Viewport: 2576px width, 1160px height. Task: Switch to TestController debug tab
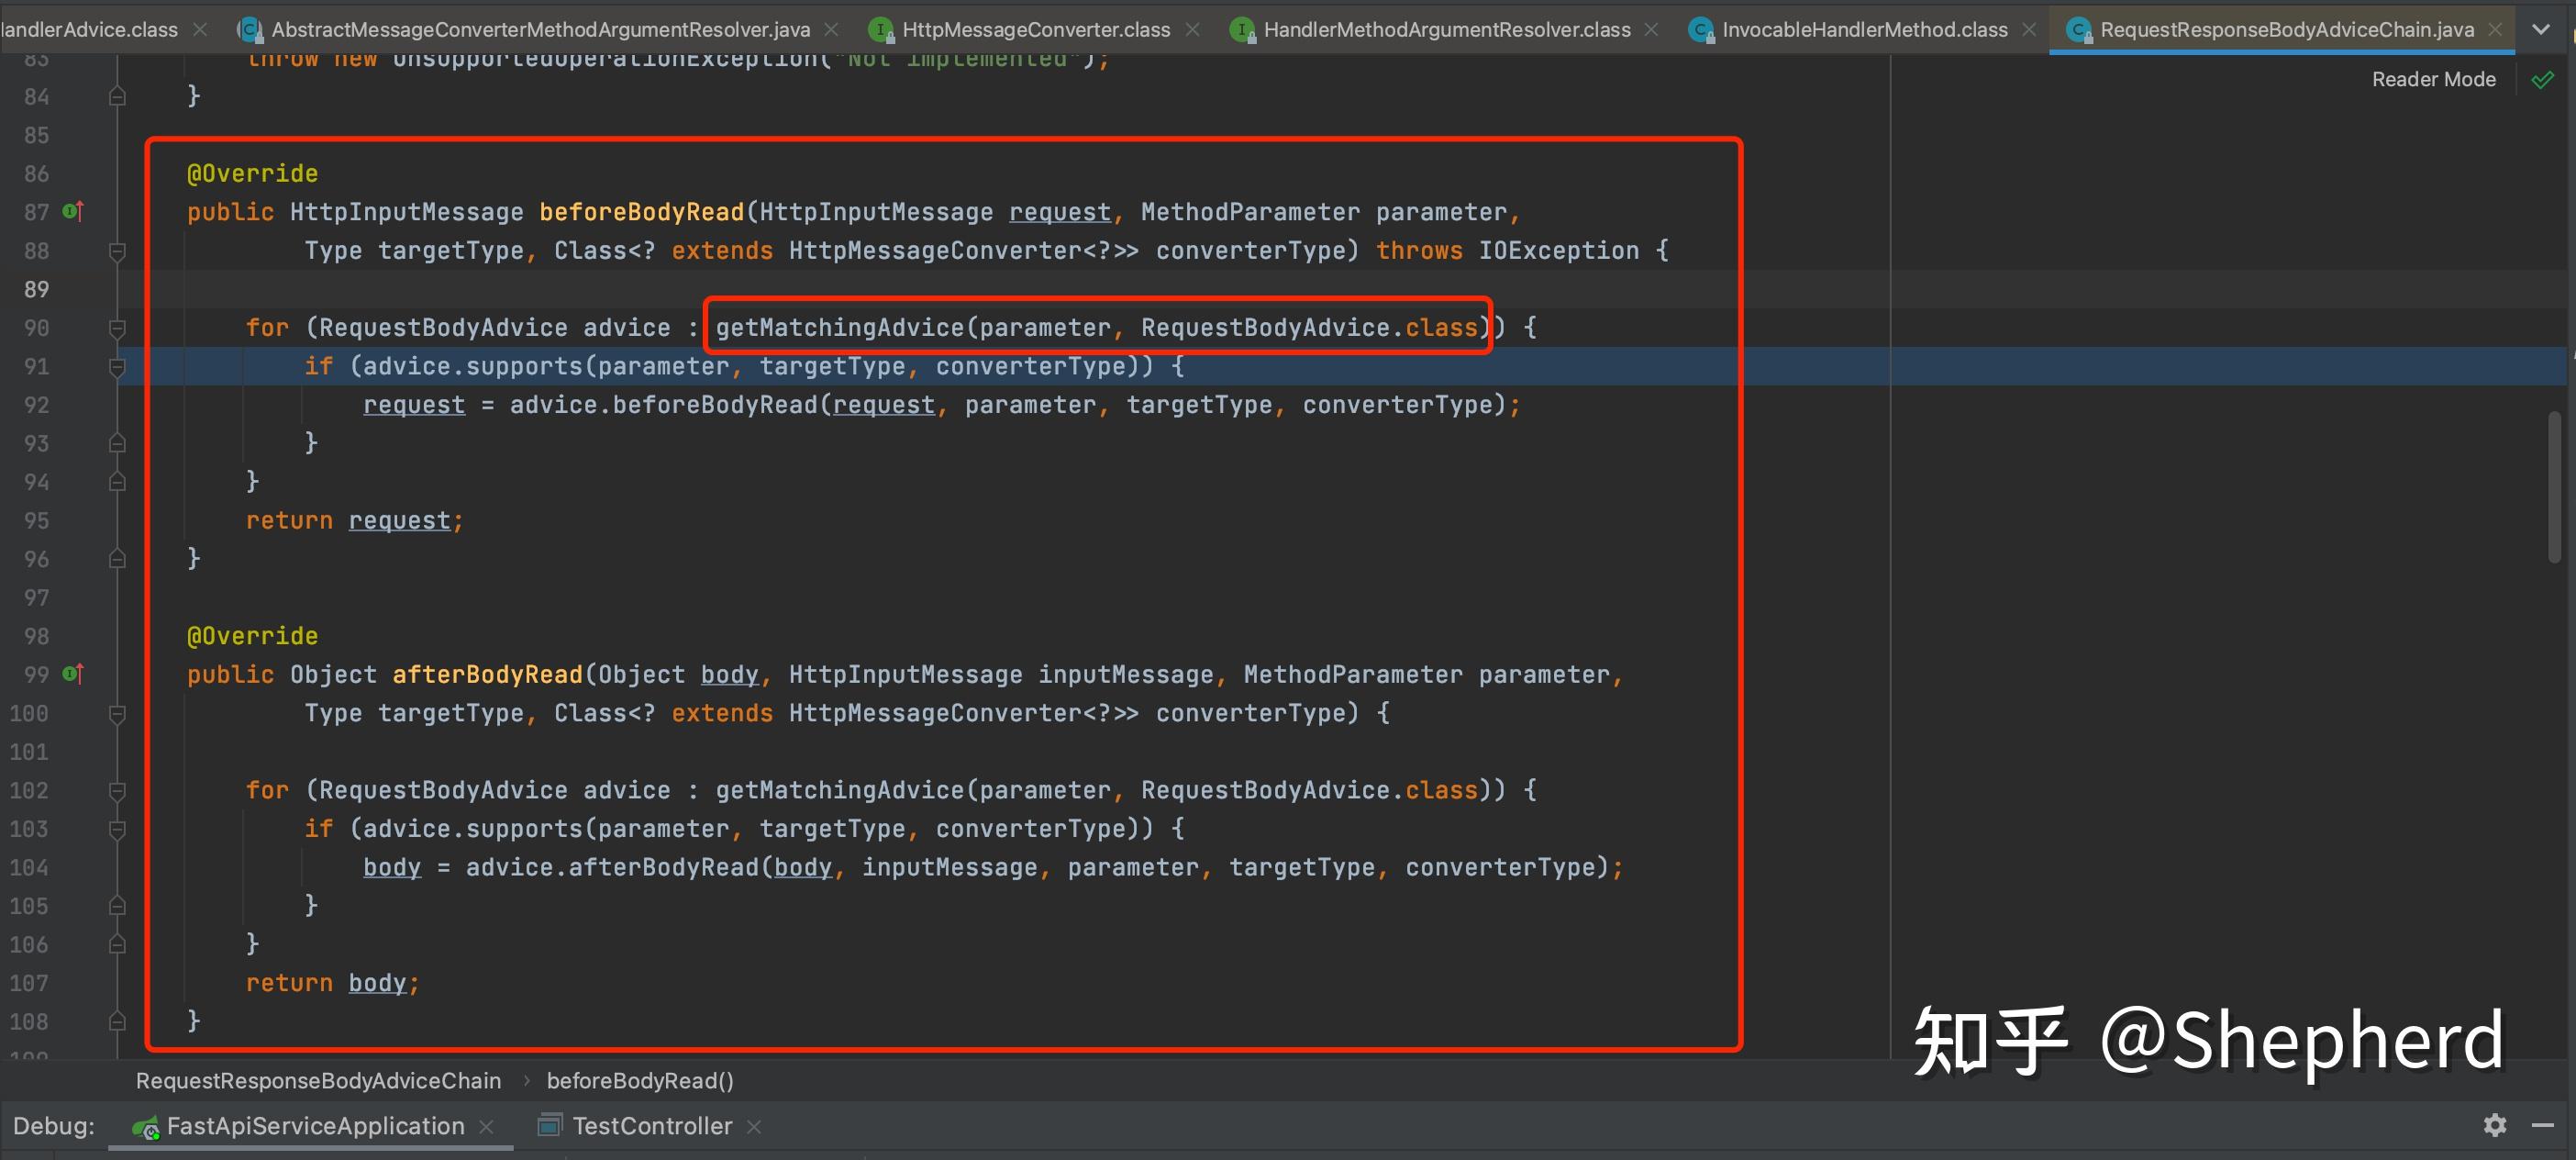pos(651,1126)
